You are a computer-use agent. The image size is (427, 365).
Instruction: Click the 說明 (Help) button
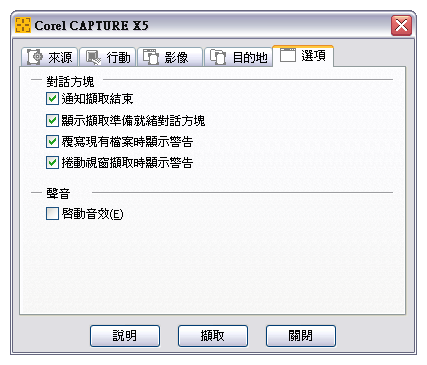tap(125, 336)
